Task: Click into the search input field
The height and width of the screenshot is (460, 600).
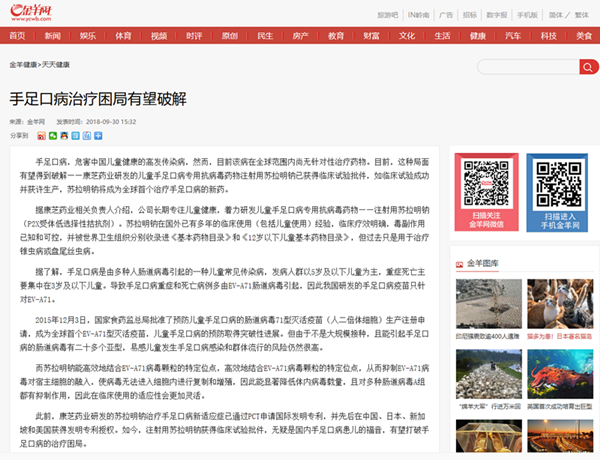Action: [x=521, y=67]
